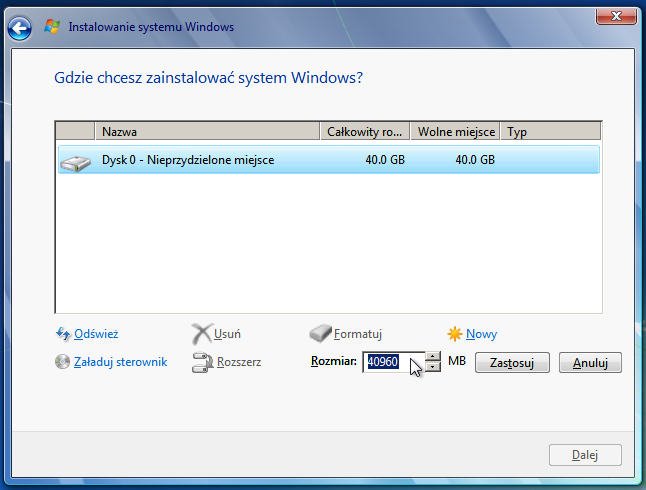Click the Windows flag logo in title bar

52,27
